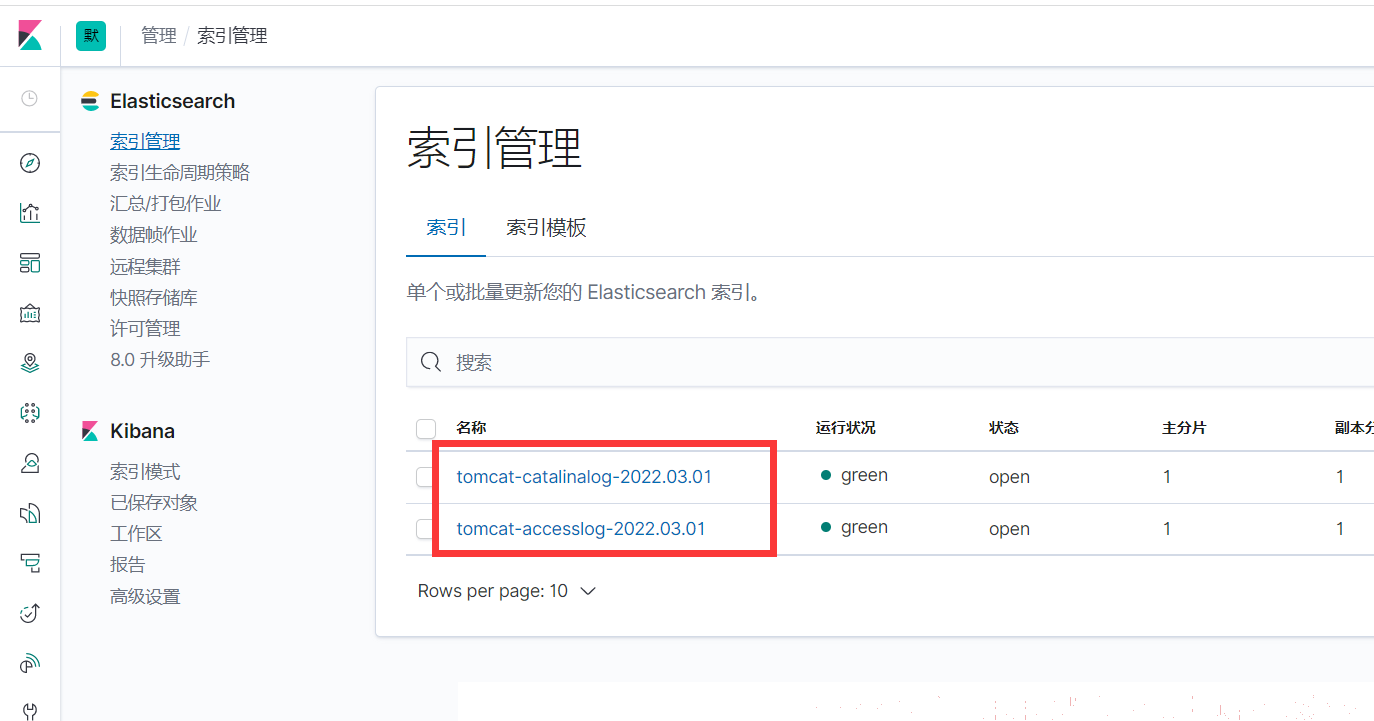
Task: Open 索引生命周期策略 in the sidebar
Action: pos(180,173)
